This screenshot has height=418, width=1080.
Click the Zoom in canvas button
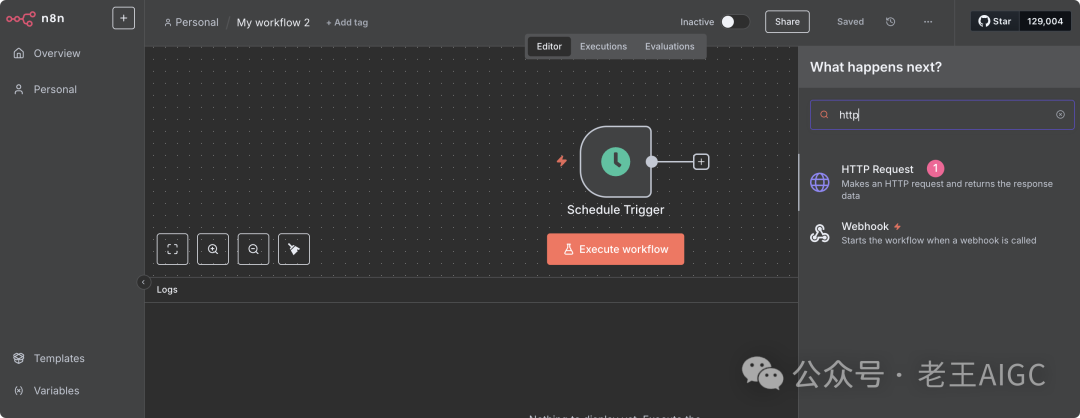pos(213,249)
